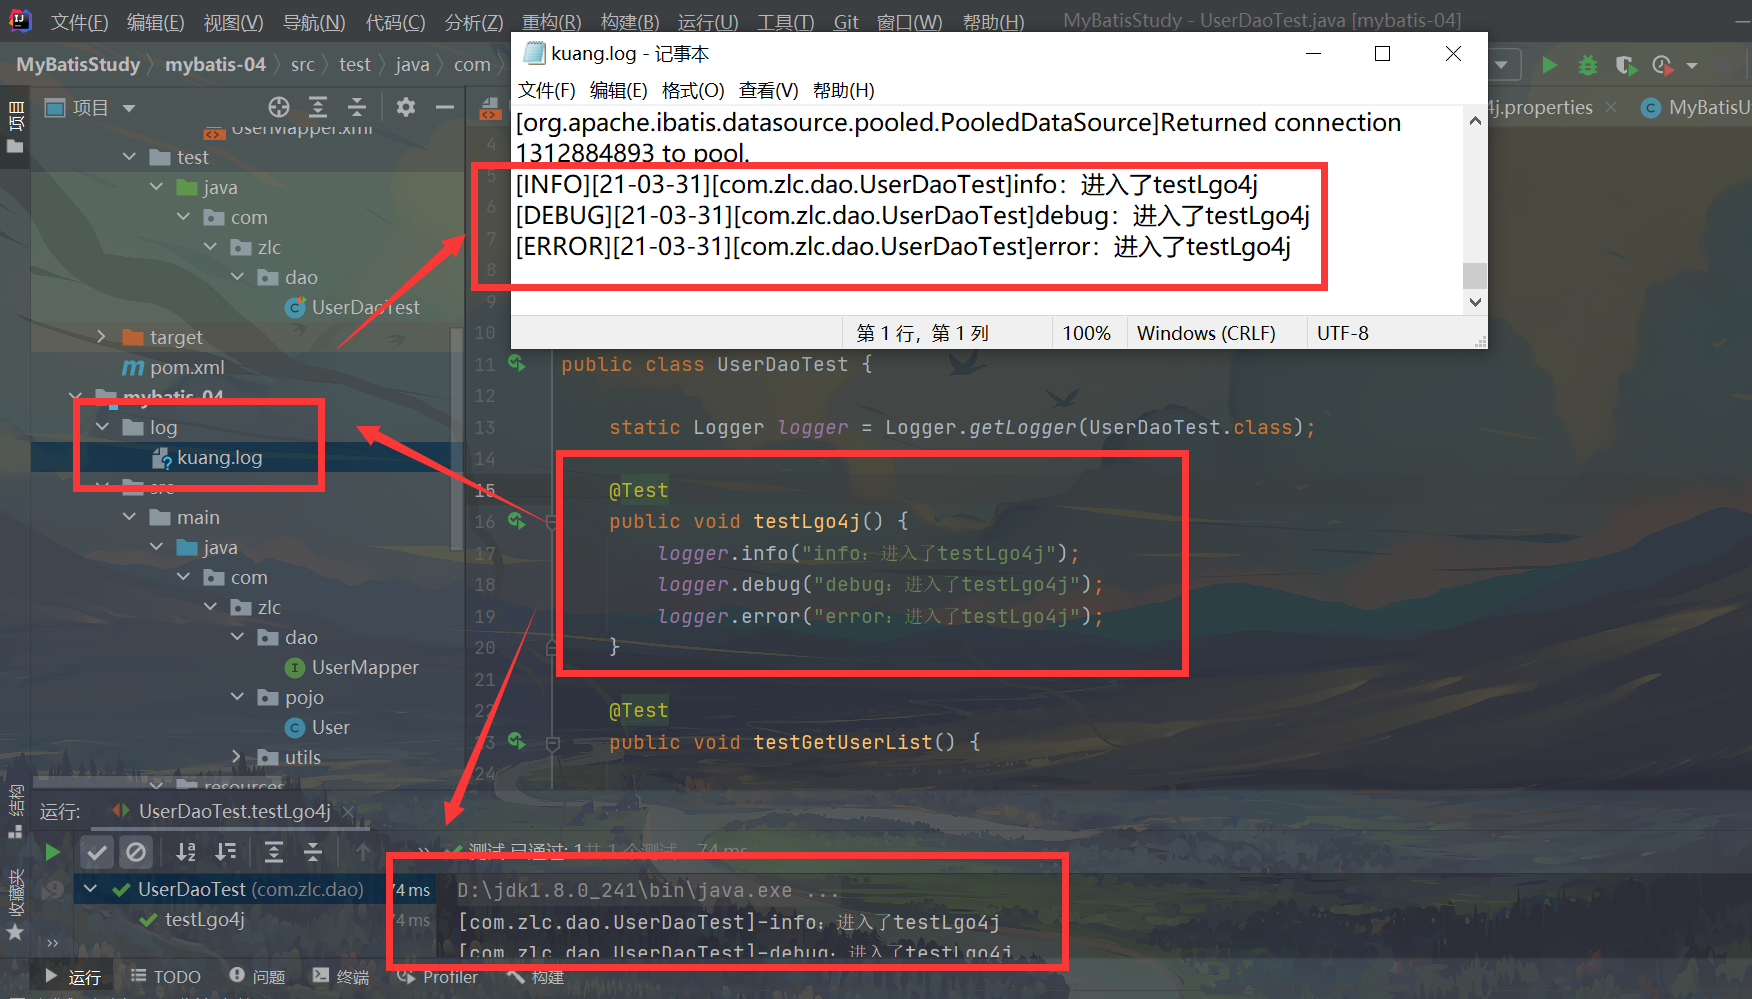Screen dimensions: 1752x999
Task: Expand all nodes using project toolbar icon
Action: (x=318, y=107)
